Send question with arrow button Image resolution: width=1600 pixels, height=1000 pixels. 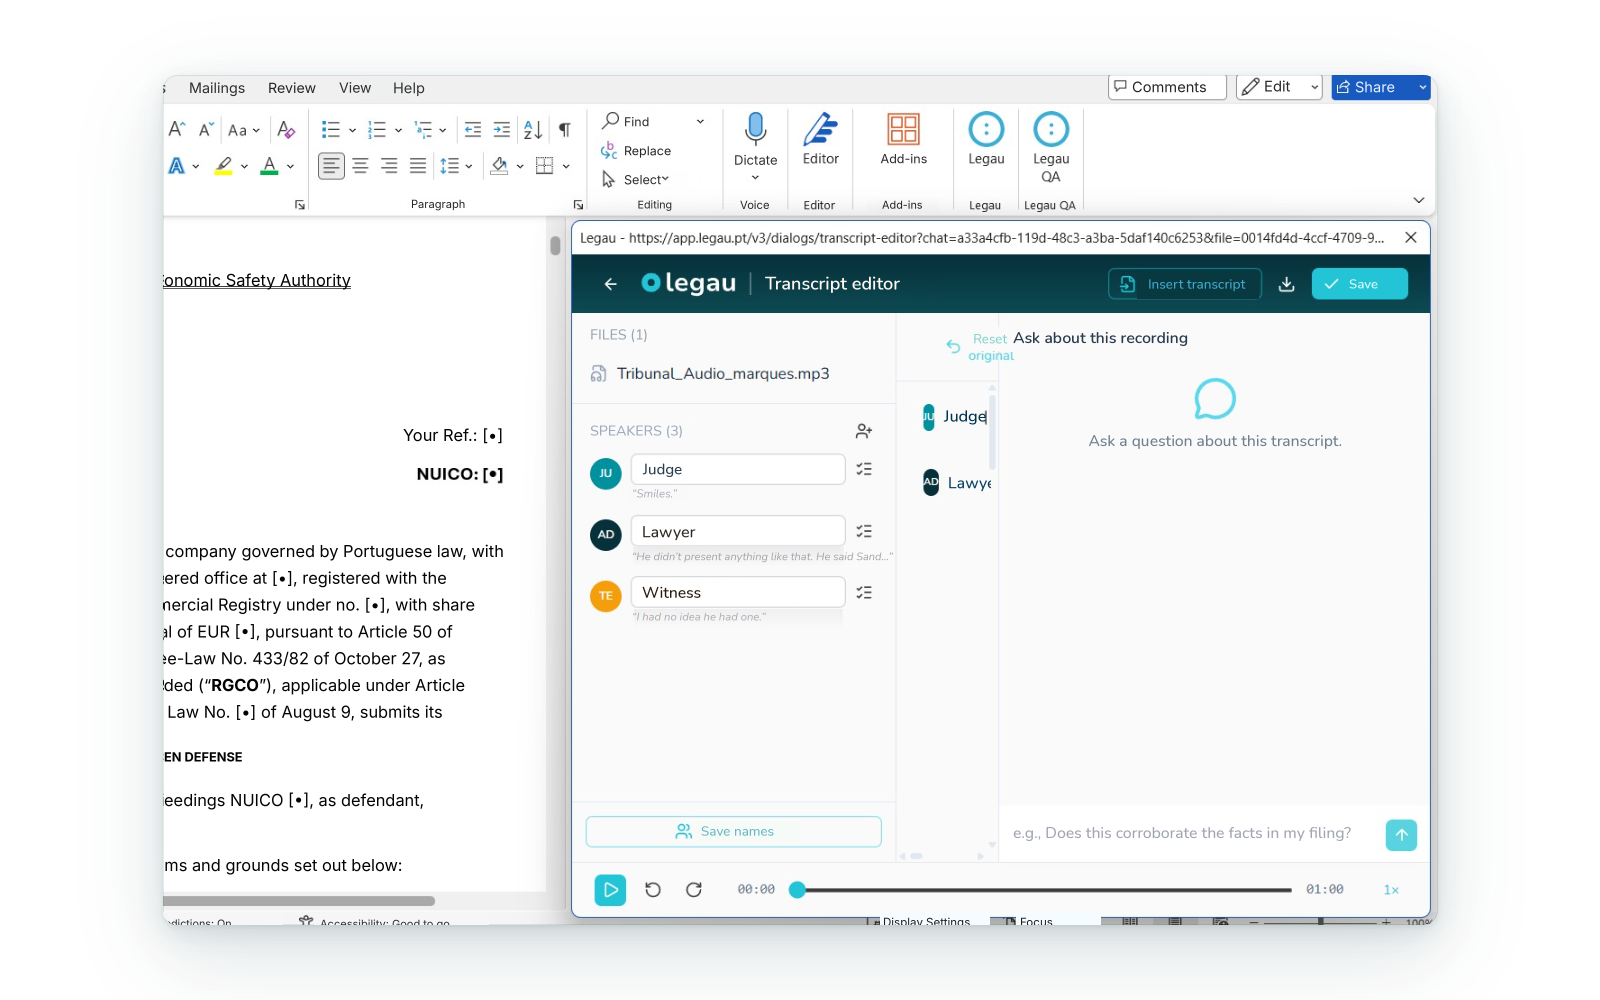tap(1401, 835)
